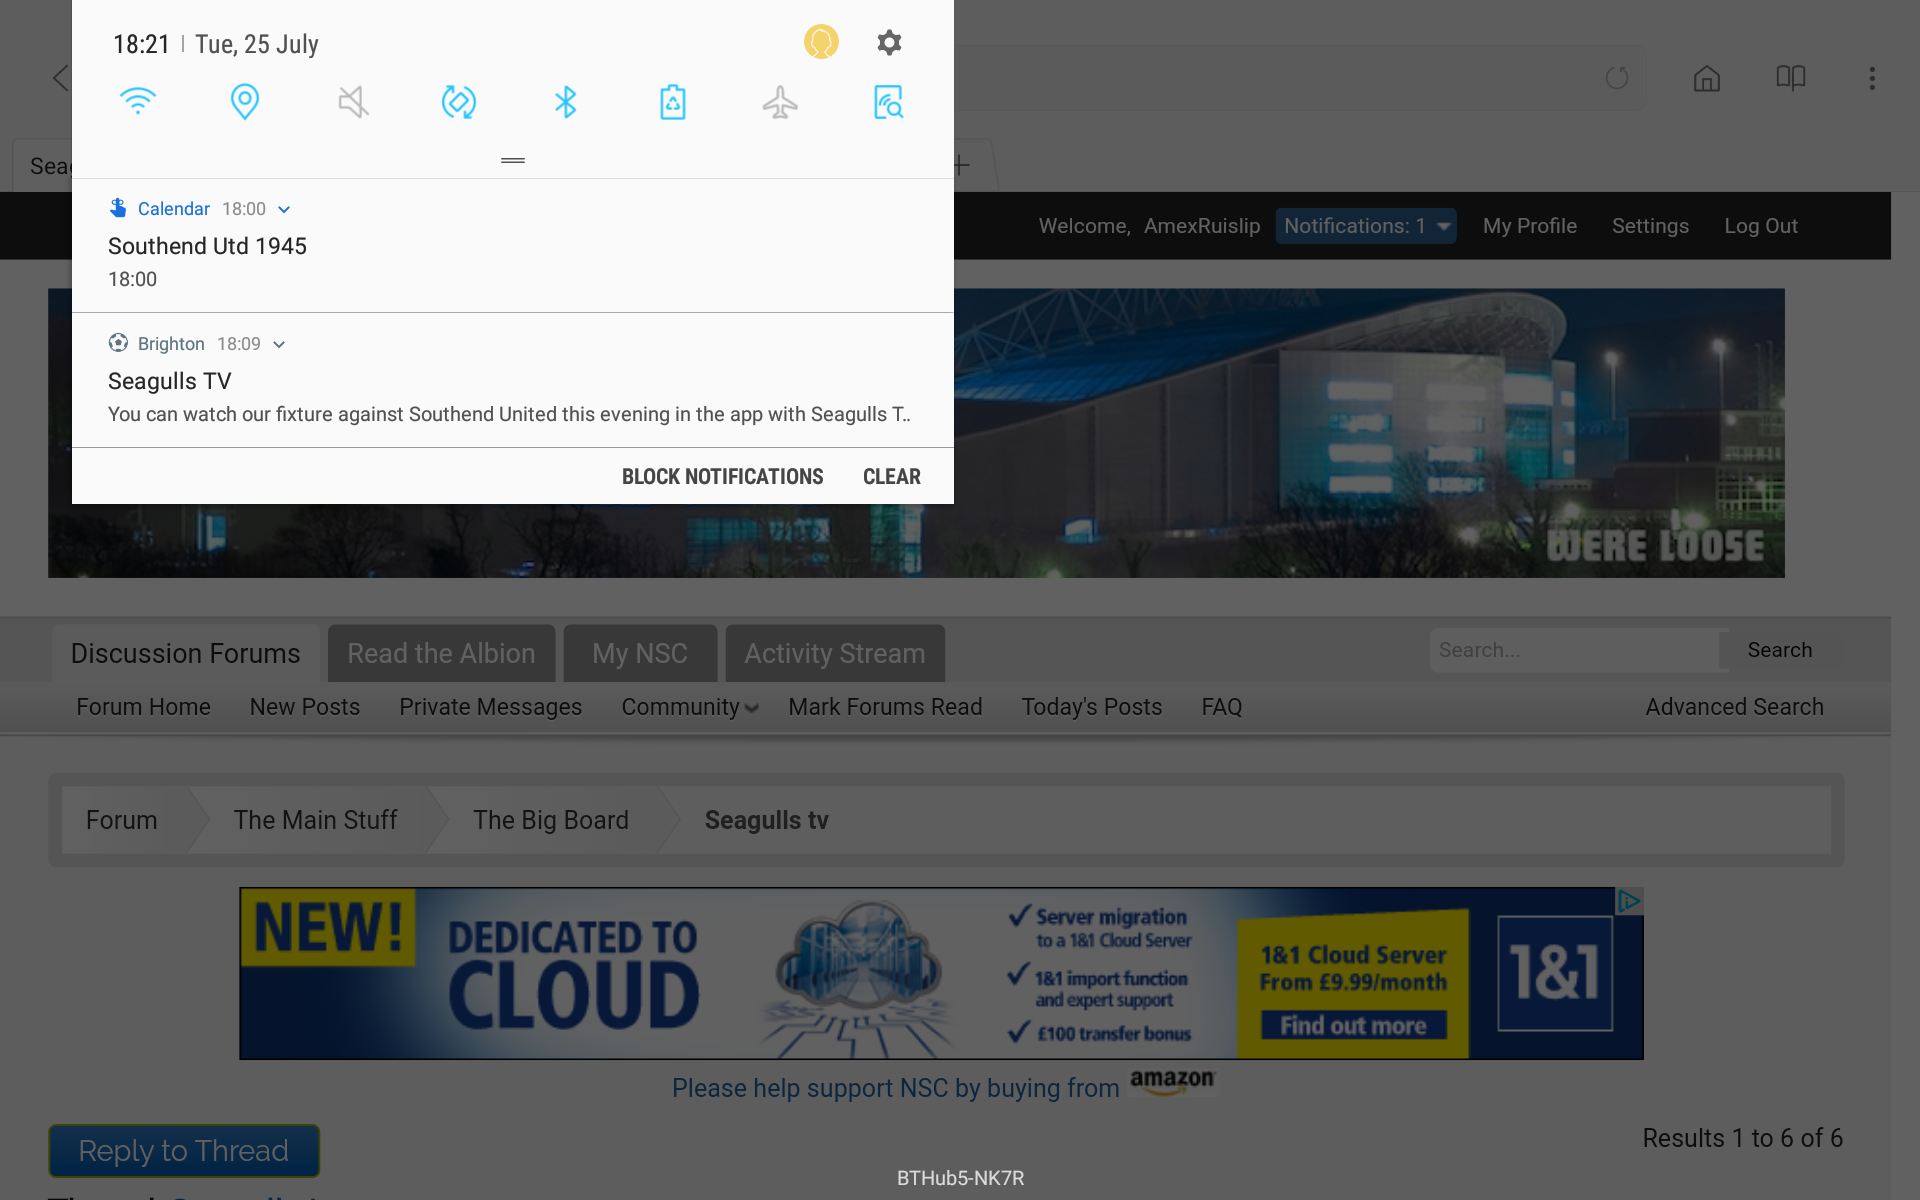Log Out of the forum

1760,226
